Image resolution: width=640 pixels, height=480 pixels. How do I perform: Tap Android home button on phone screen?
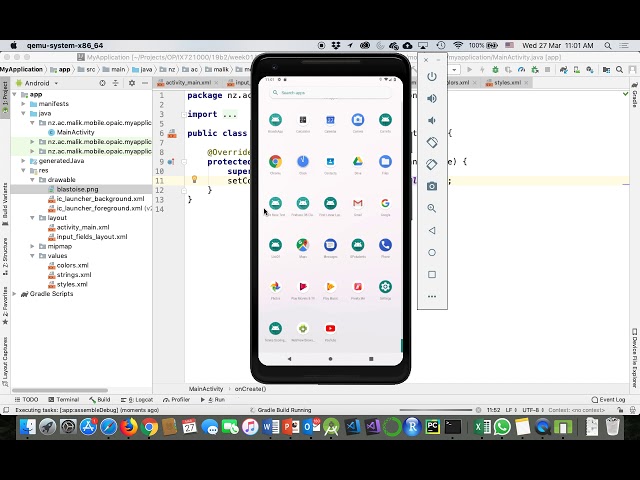point(330,359)
